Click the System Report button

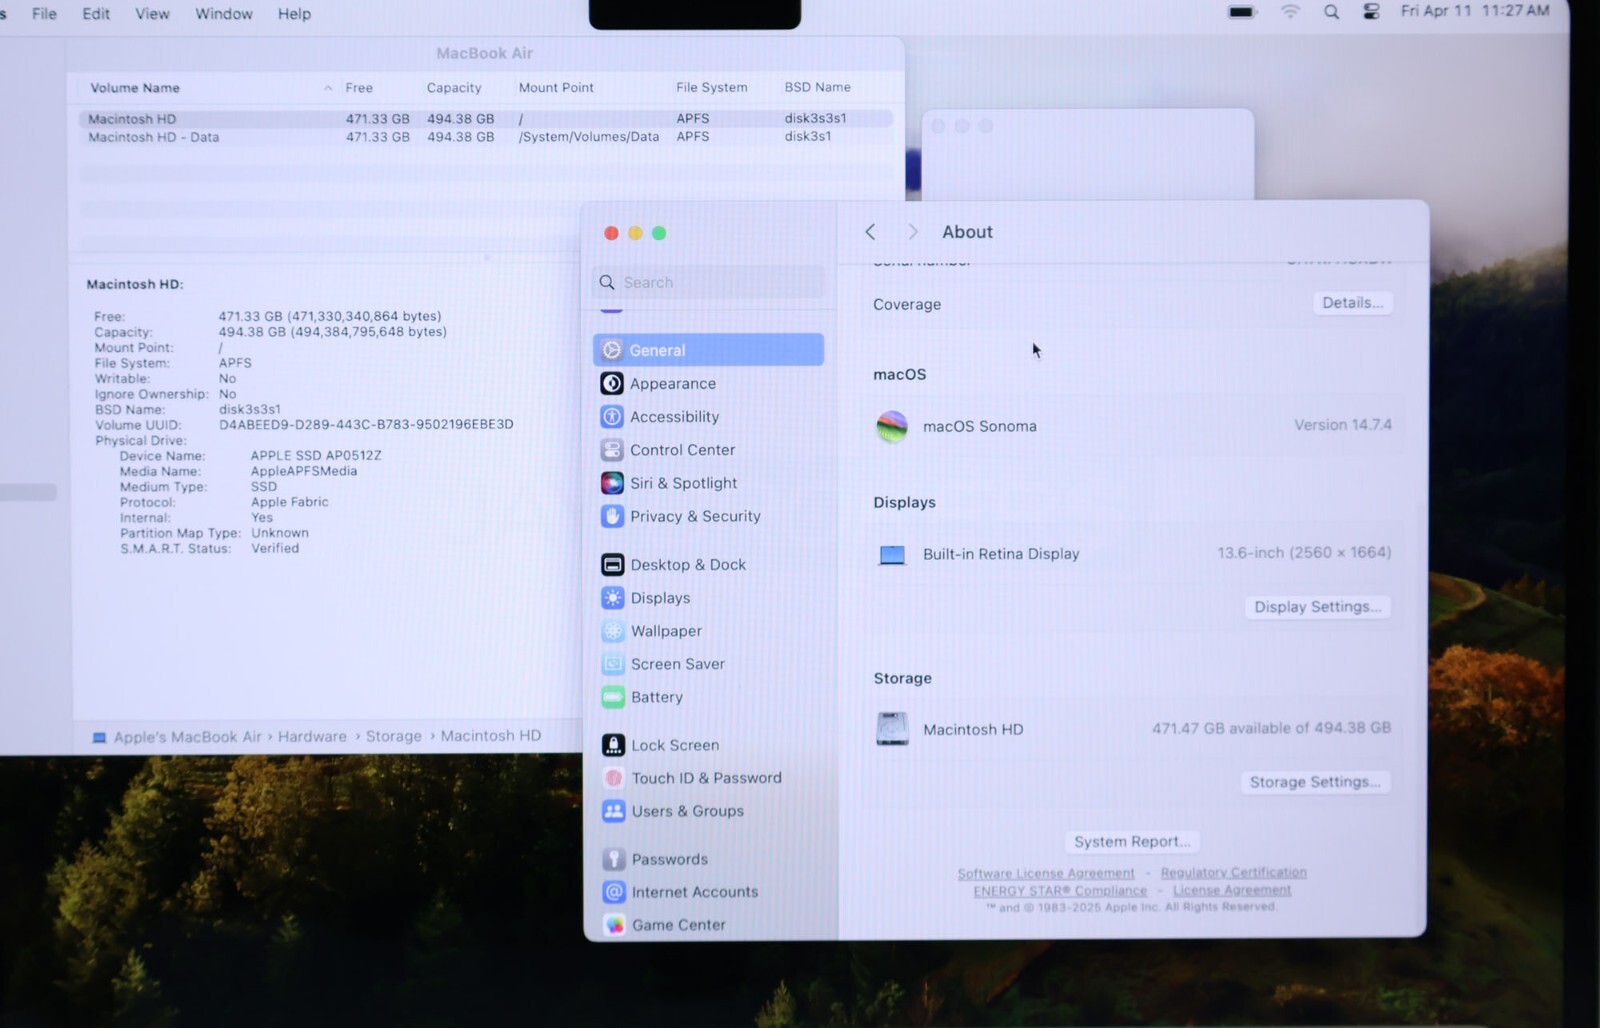coord(1132,842)
